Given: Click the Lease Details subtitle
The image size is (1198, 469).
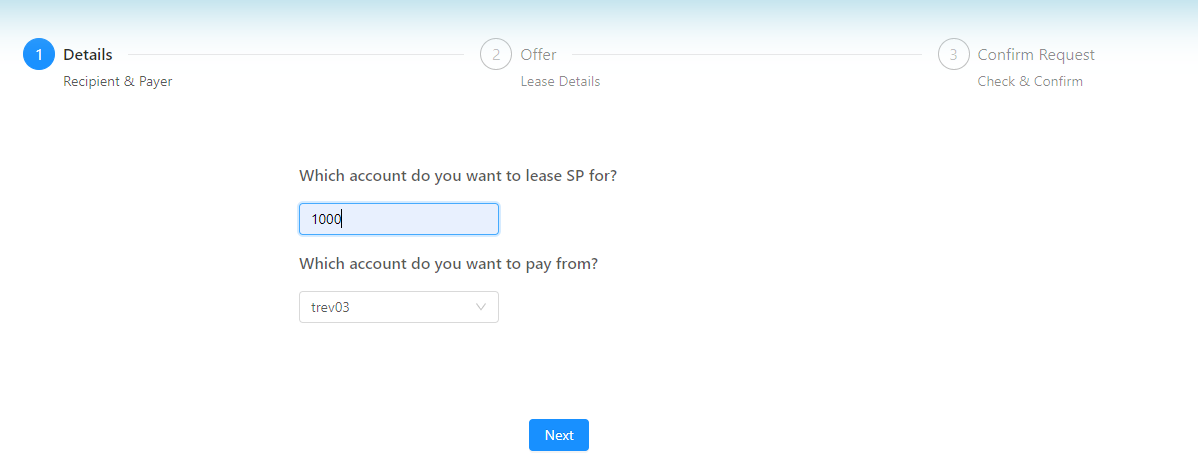Looking at the screenshot, I should [560, 82].
